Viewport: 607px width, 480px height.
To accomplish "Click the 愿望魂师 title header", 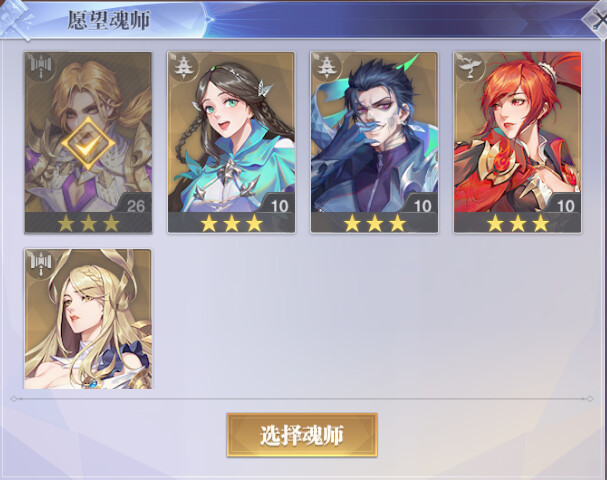I will pos(109,20).
